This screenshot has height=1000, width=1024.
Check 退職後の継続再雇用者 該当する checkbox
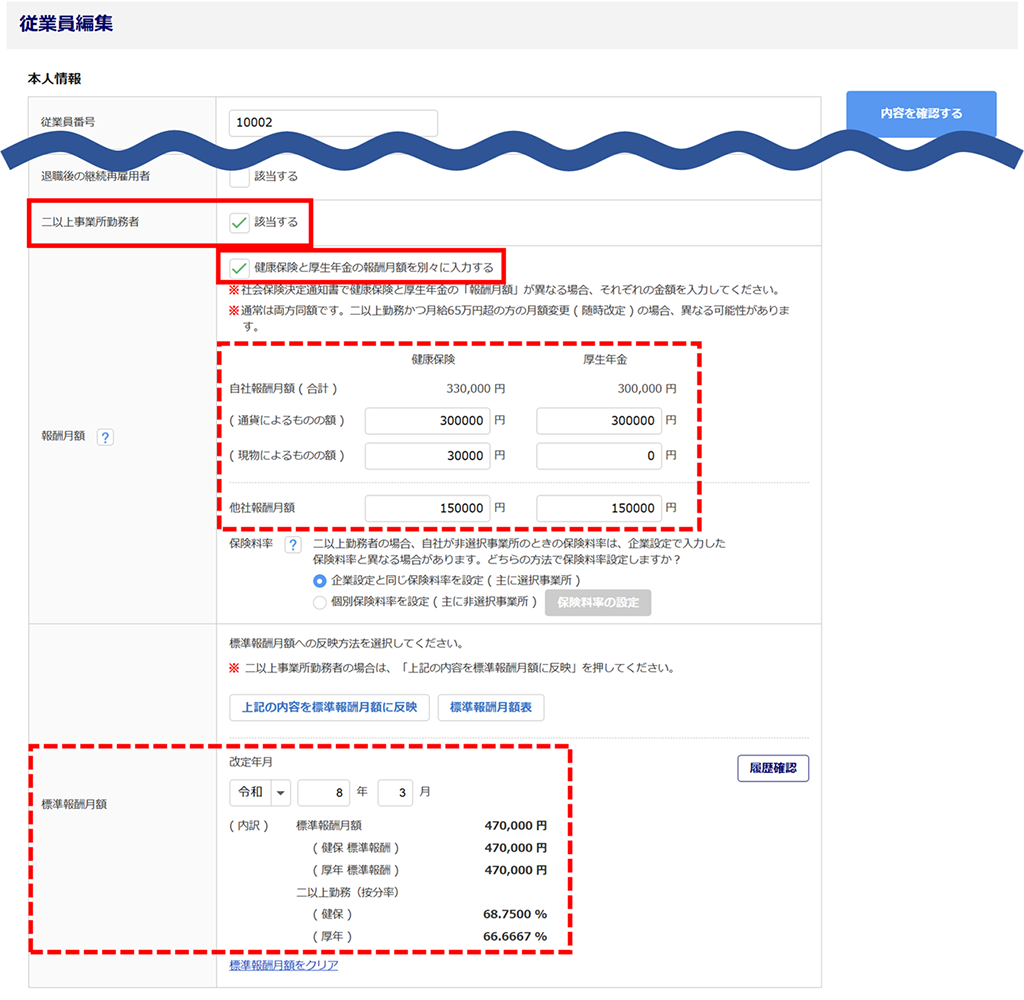(x=239, y=177)
